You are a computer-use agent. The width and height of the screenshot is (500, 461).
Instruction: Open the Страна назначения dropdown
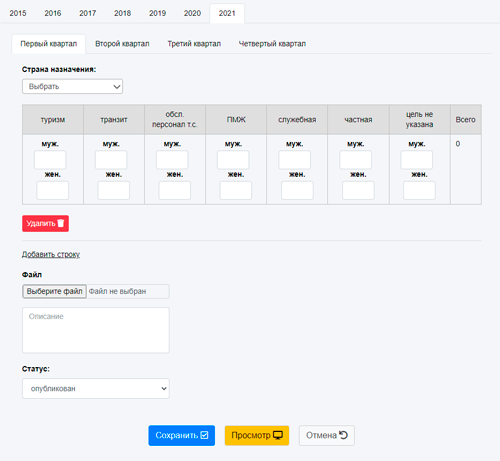point(72,86)
